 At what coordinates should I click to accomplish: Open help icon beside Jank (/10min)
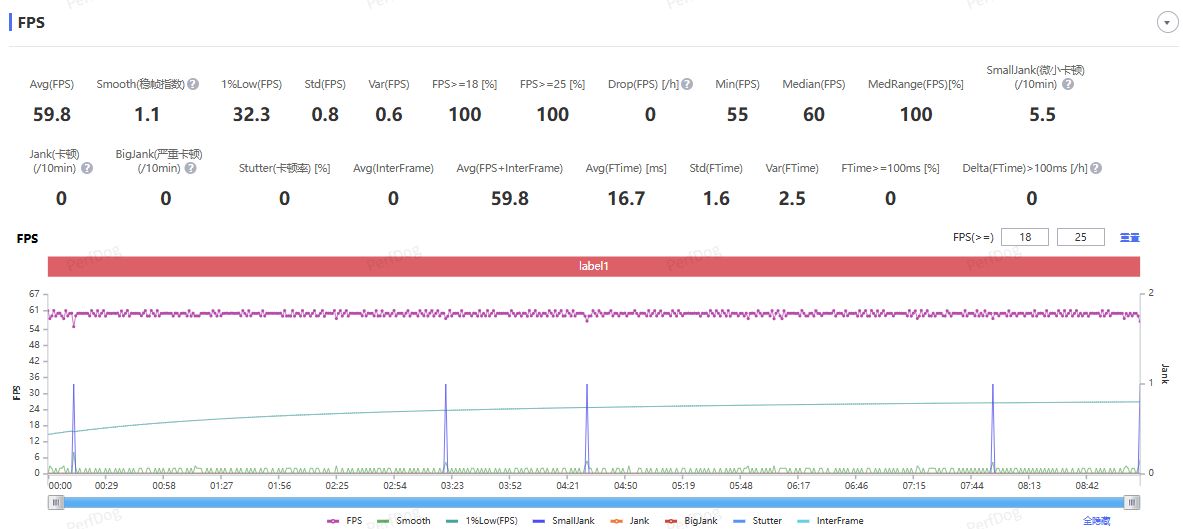click(x=87, y=168)
